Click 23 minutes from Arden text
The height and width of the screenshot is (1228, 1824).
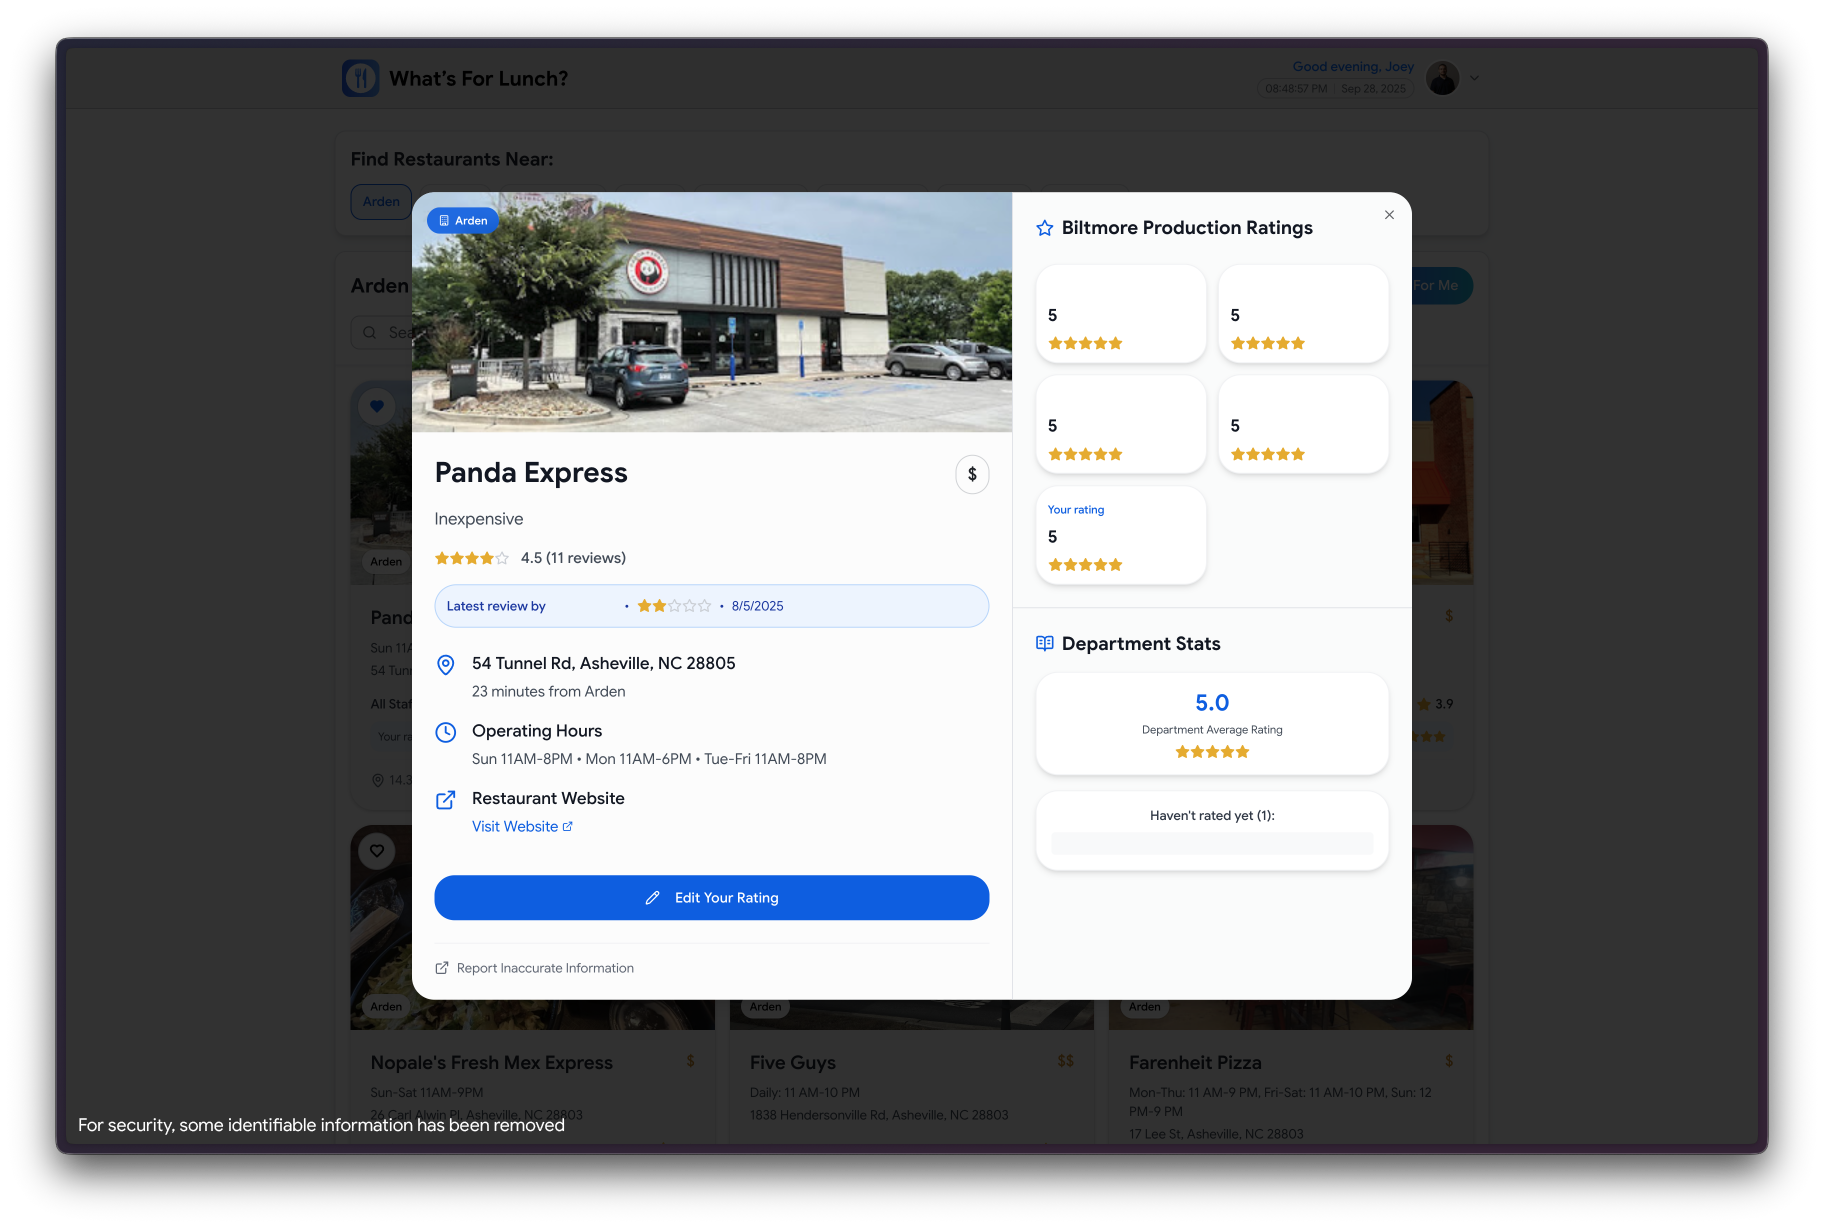click(x=548, y=691)
